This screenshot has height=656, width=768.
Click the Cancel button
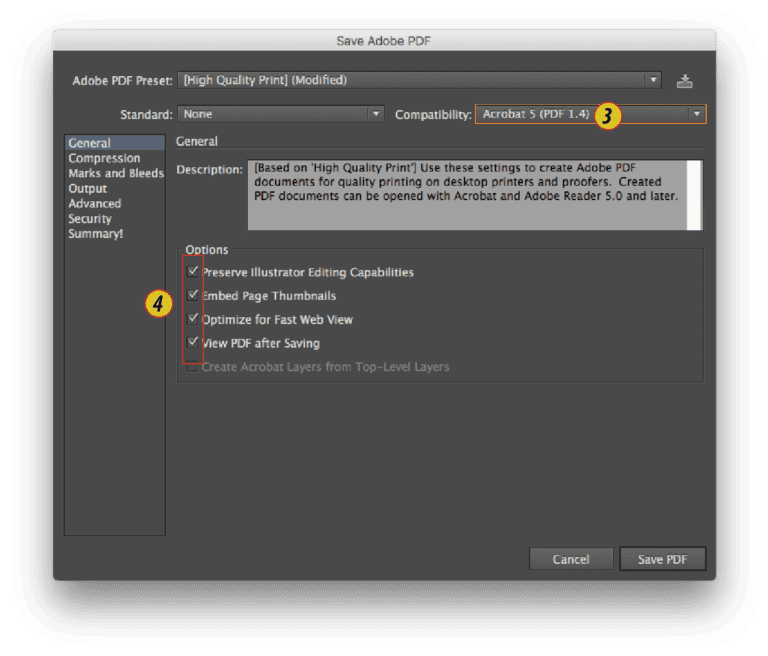point(571,559)
